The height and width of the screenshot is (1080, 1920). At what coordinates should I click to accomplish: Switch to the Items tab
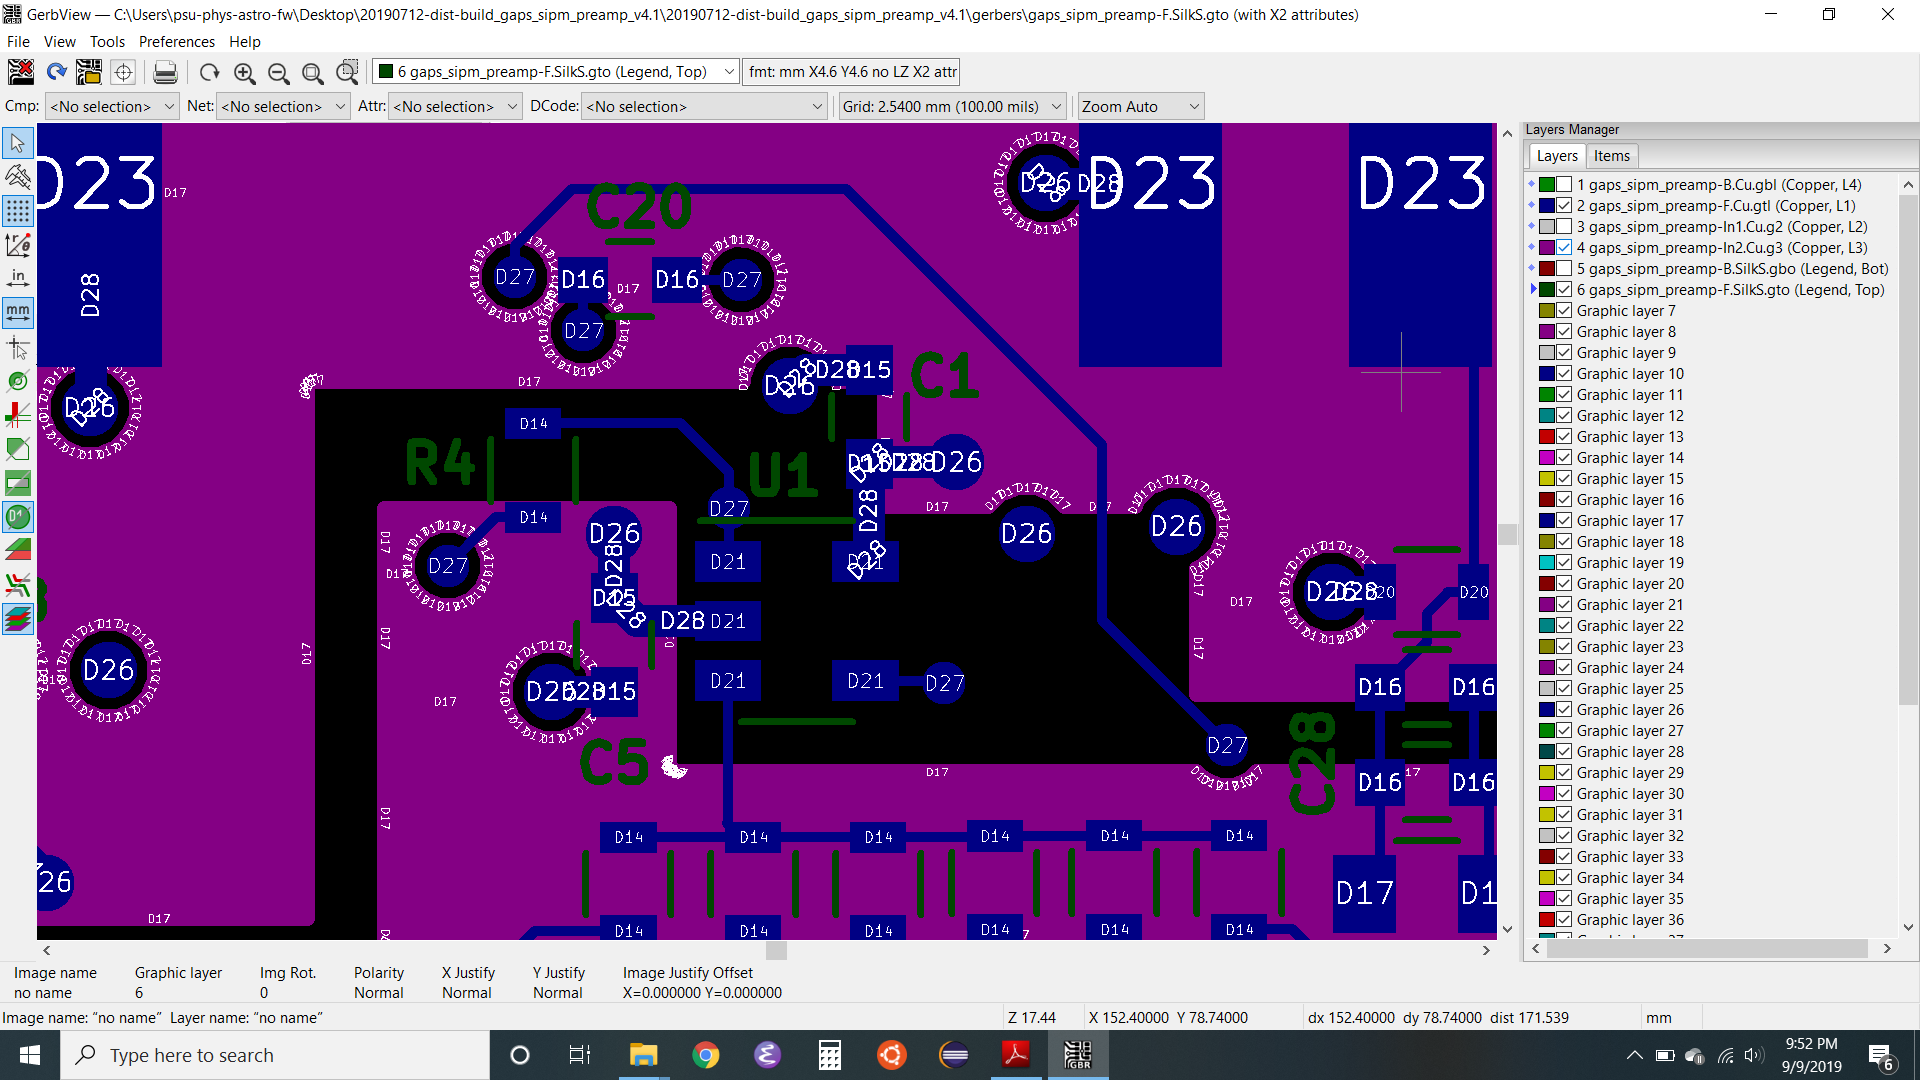point(1611,156)
